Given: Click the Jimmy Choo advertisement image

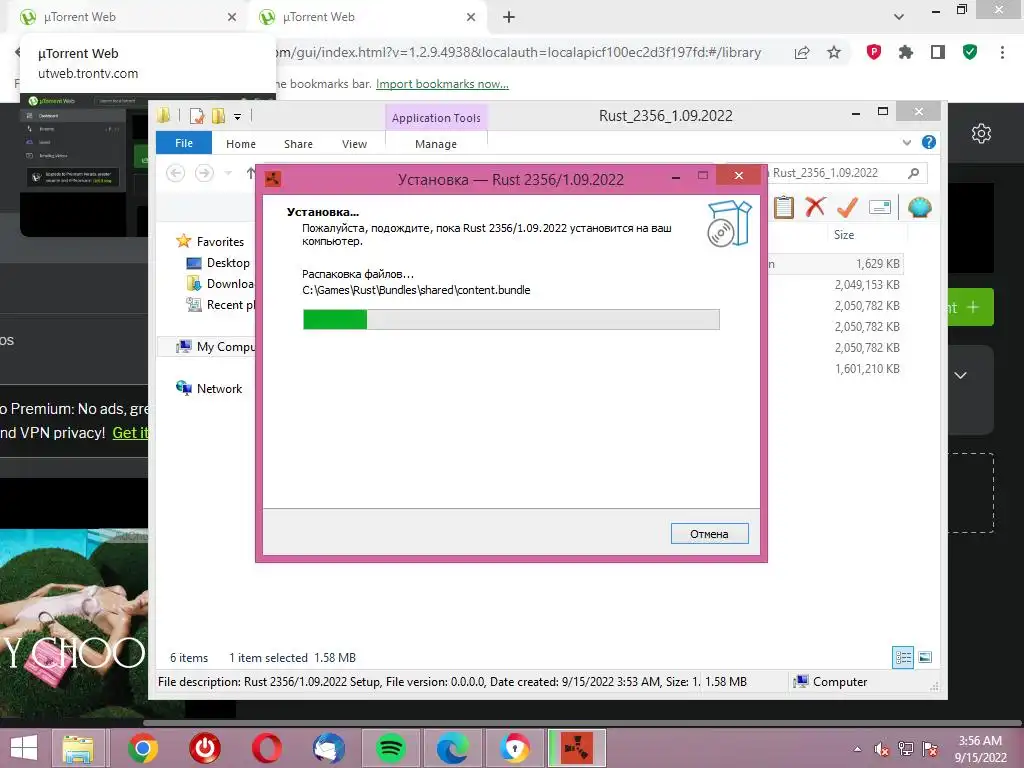Looking at the screenshot, I should (74, 623).
